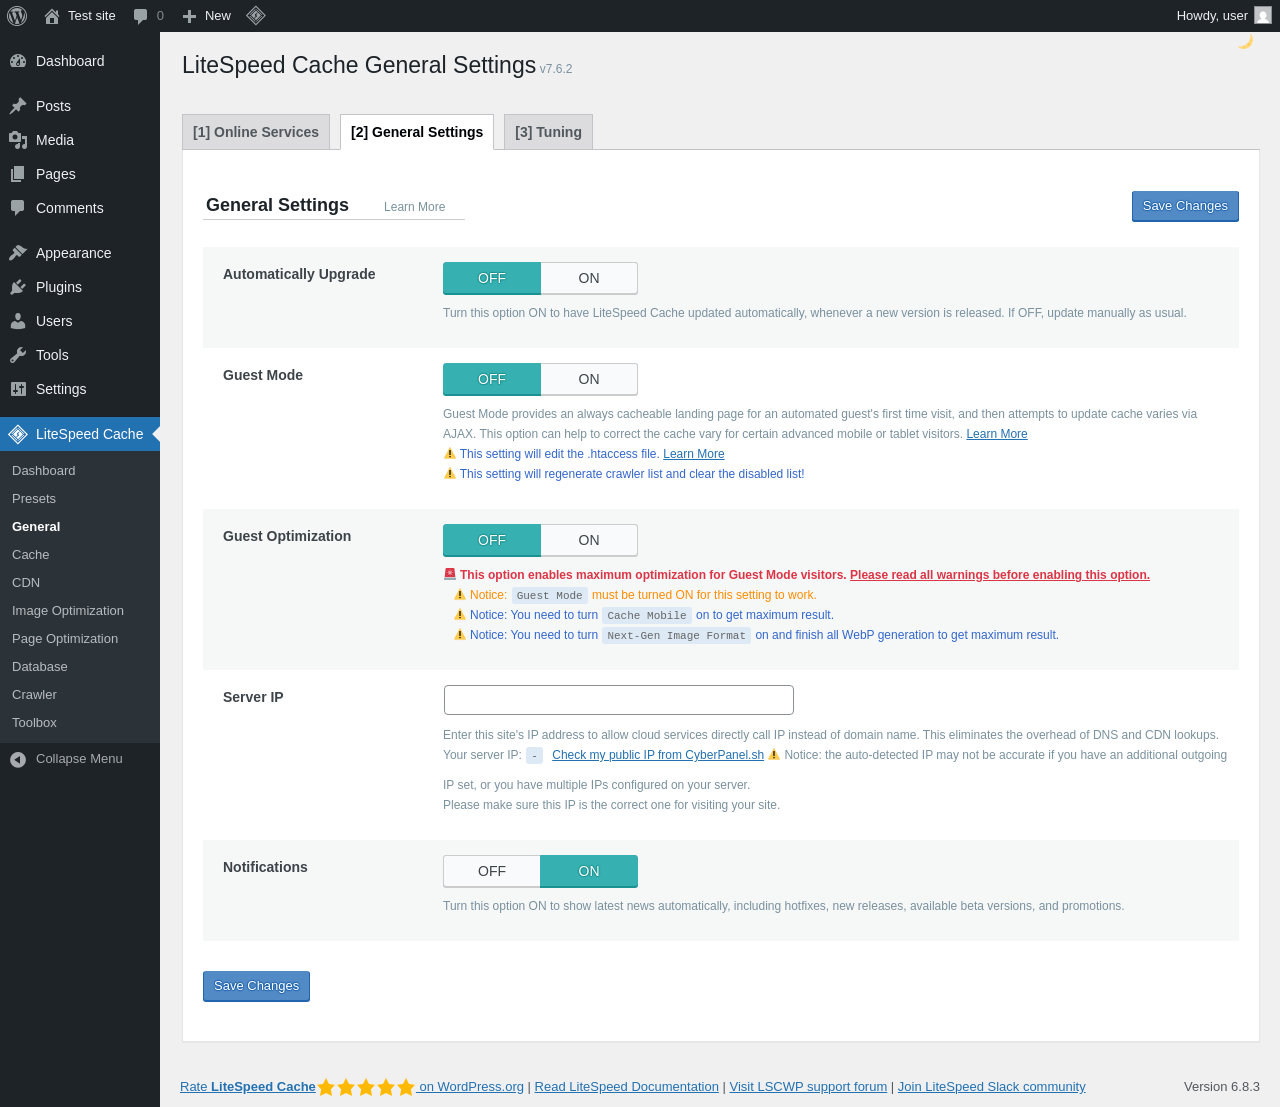Open Toolbox in LiteSpeed submenu
Image resolution: width=1280 pixels, height=1107 pixels.
click(x=34, y=723)
